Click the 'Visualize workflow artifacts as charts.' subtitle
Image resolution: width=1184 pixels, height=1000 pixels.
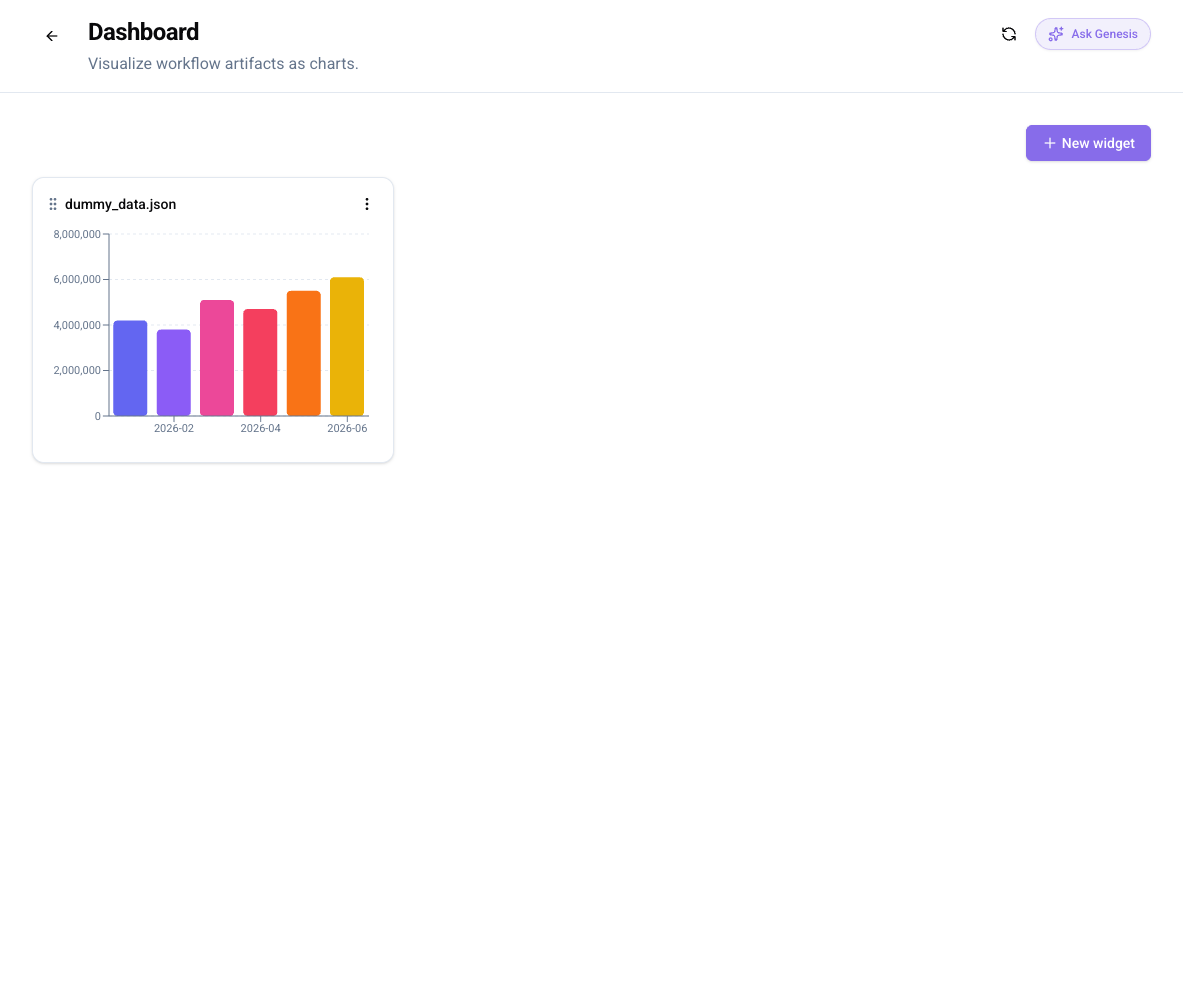[223, 63]
